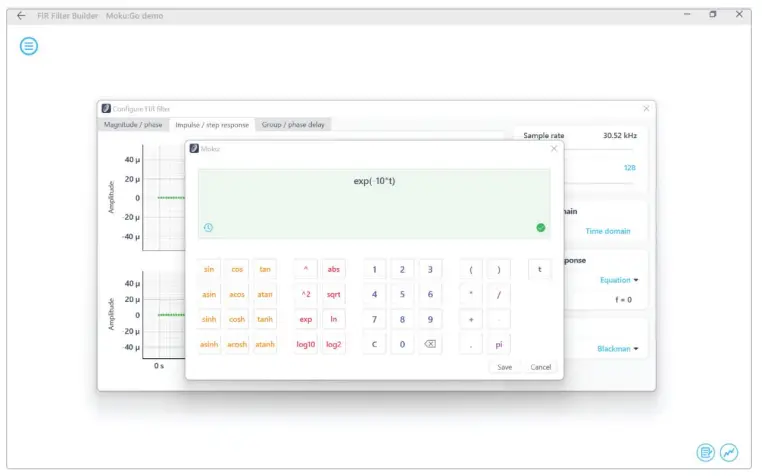Click the backspace delete key icon
The height and width of the screenshot is (476, 762).
coord(430,344)
